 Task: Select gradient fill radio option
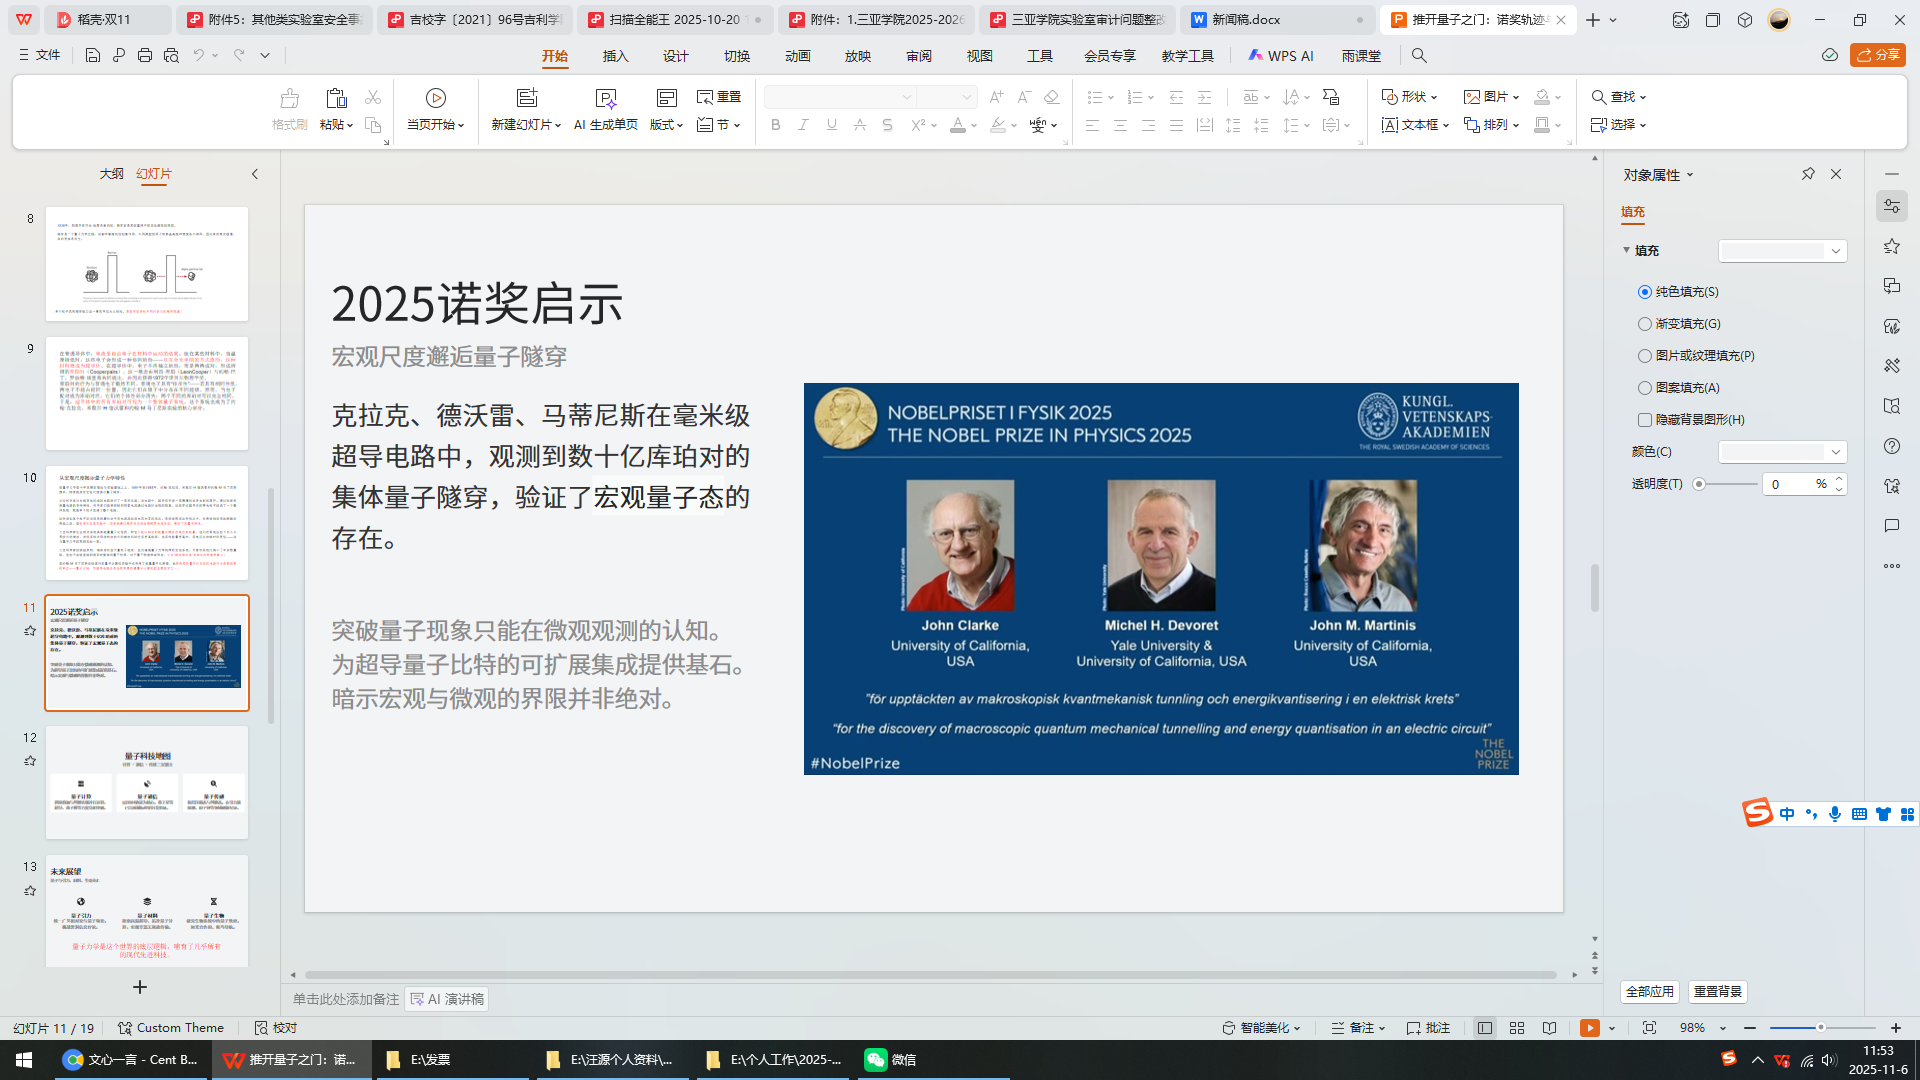click(x=1645, y=324)
